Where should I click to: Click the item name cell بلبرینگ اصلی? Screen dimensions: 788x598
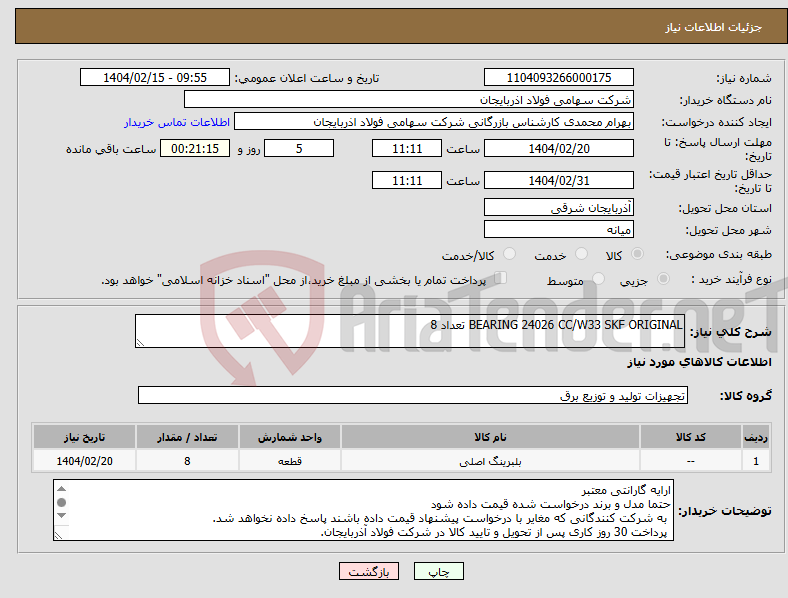(x=490, y=461)
